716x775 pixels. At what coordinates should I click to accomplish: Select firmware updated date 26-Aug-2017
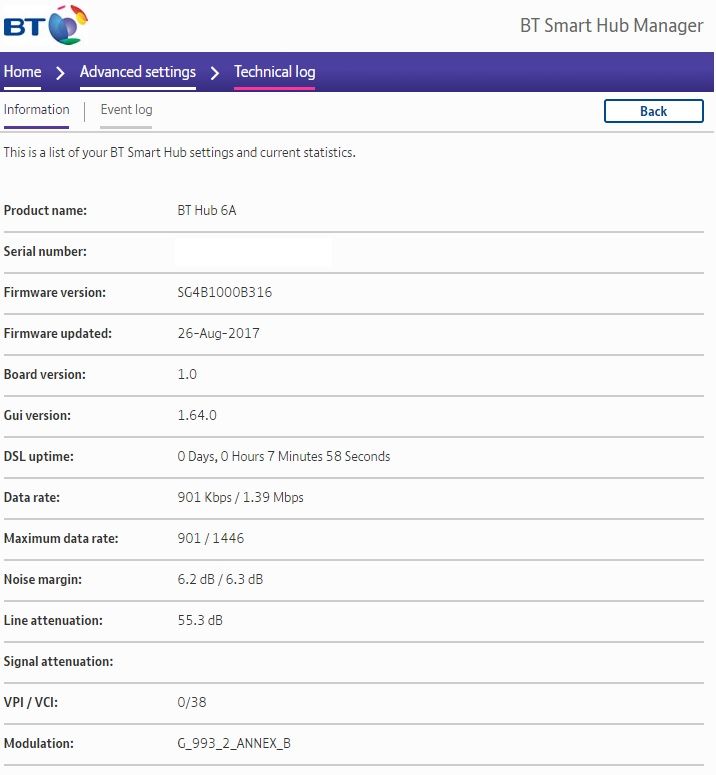pyautogui.click(x=218, y=333)
